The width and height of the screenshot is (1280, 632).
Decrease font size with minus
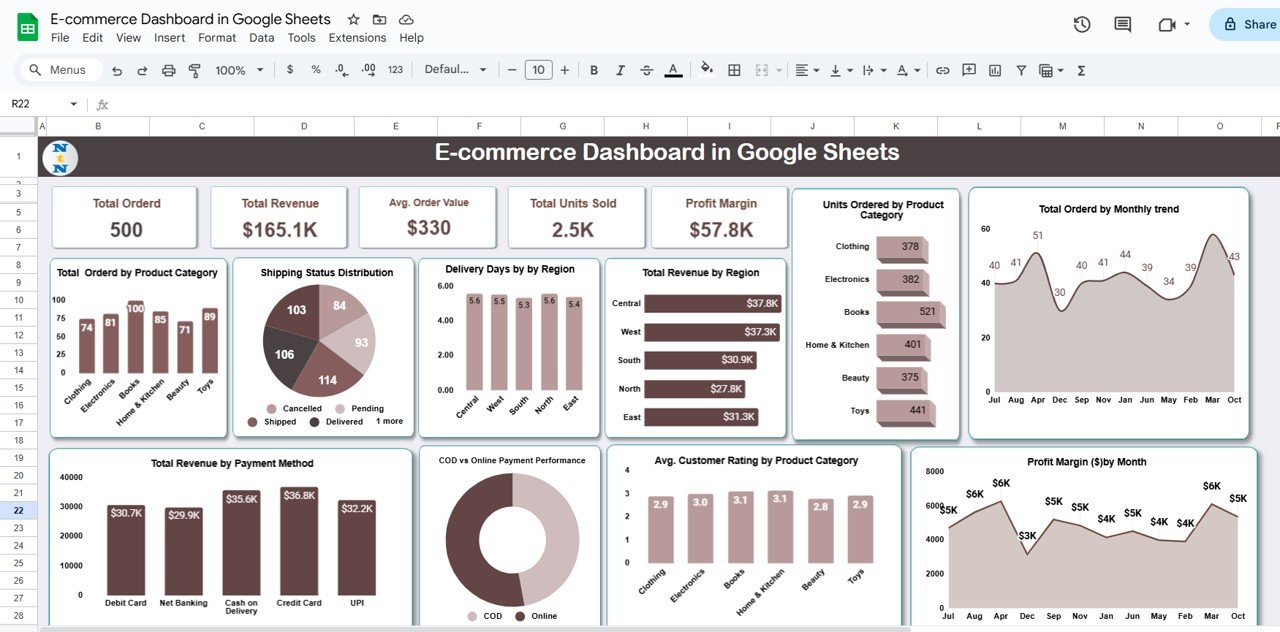pos(511,70)
